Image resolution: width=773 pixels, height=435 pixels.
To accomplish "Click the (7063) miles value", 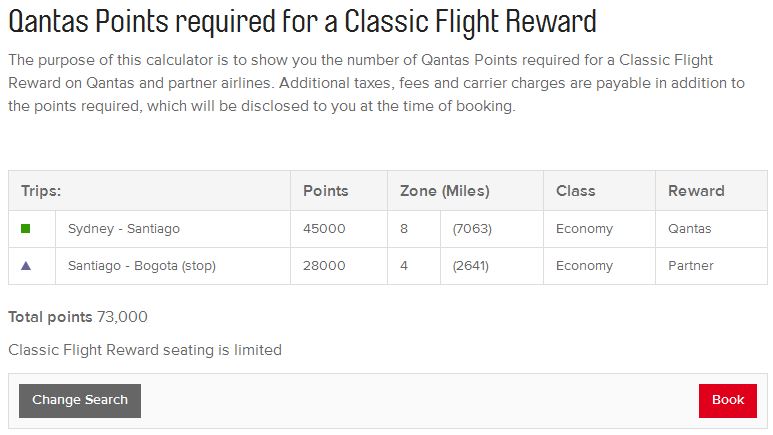I will click(x=472, y=229).
